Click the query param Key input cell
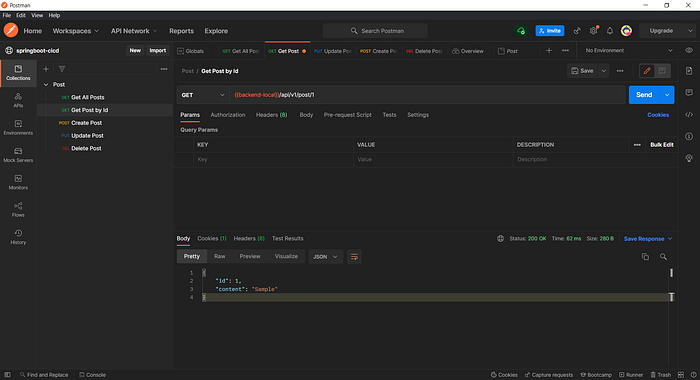The height and width of the screenshot is (380, 700). (x=273, y=159)
